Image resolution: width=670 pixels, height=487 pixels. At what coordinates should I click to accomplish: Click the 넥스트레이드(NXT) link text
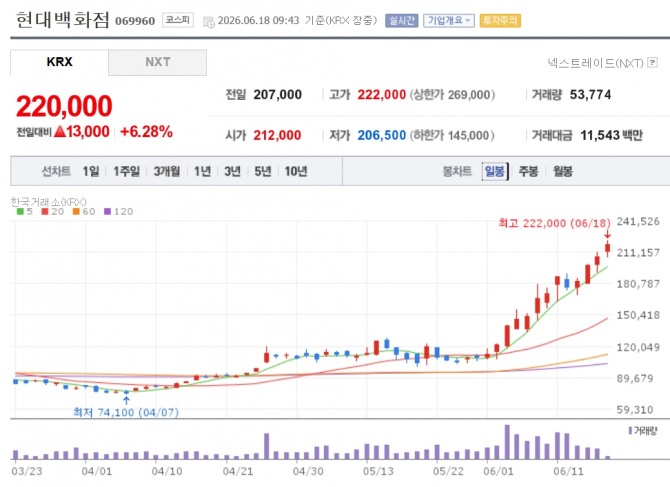pos(595,63)
